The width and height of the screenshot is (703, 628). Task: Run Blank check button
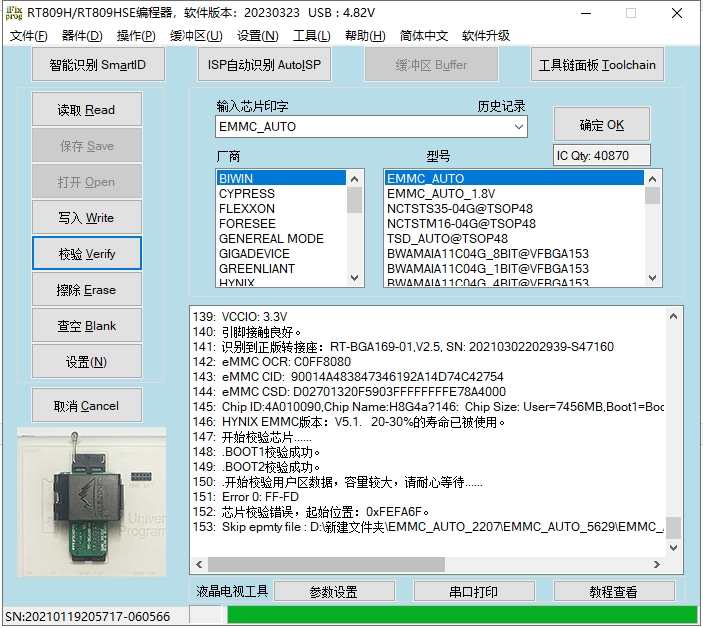(86, 326)
